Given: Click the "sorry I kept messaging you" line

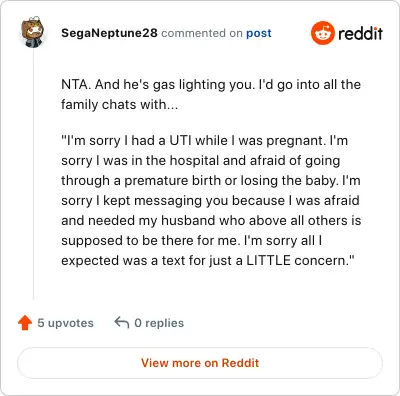Looking at the screenshot, I should pyautogui.click(x=210, y=201).
